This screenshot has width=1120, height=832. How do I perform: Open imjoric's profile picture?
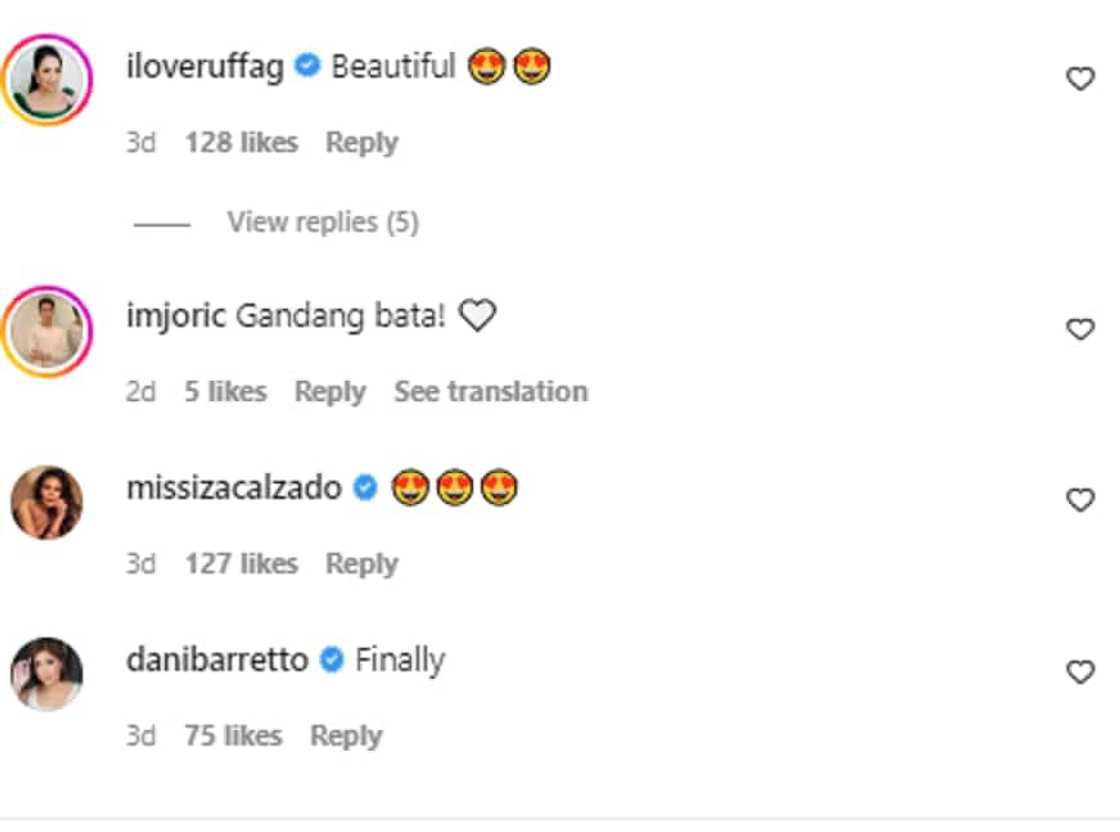[47, 331]
